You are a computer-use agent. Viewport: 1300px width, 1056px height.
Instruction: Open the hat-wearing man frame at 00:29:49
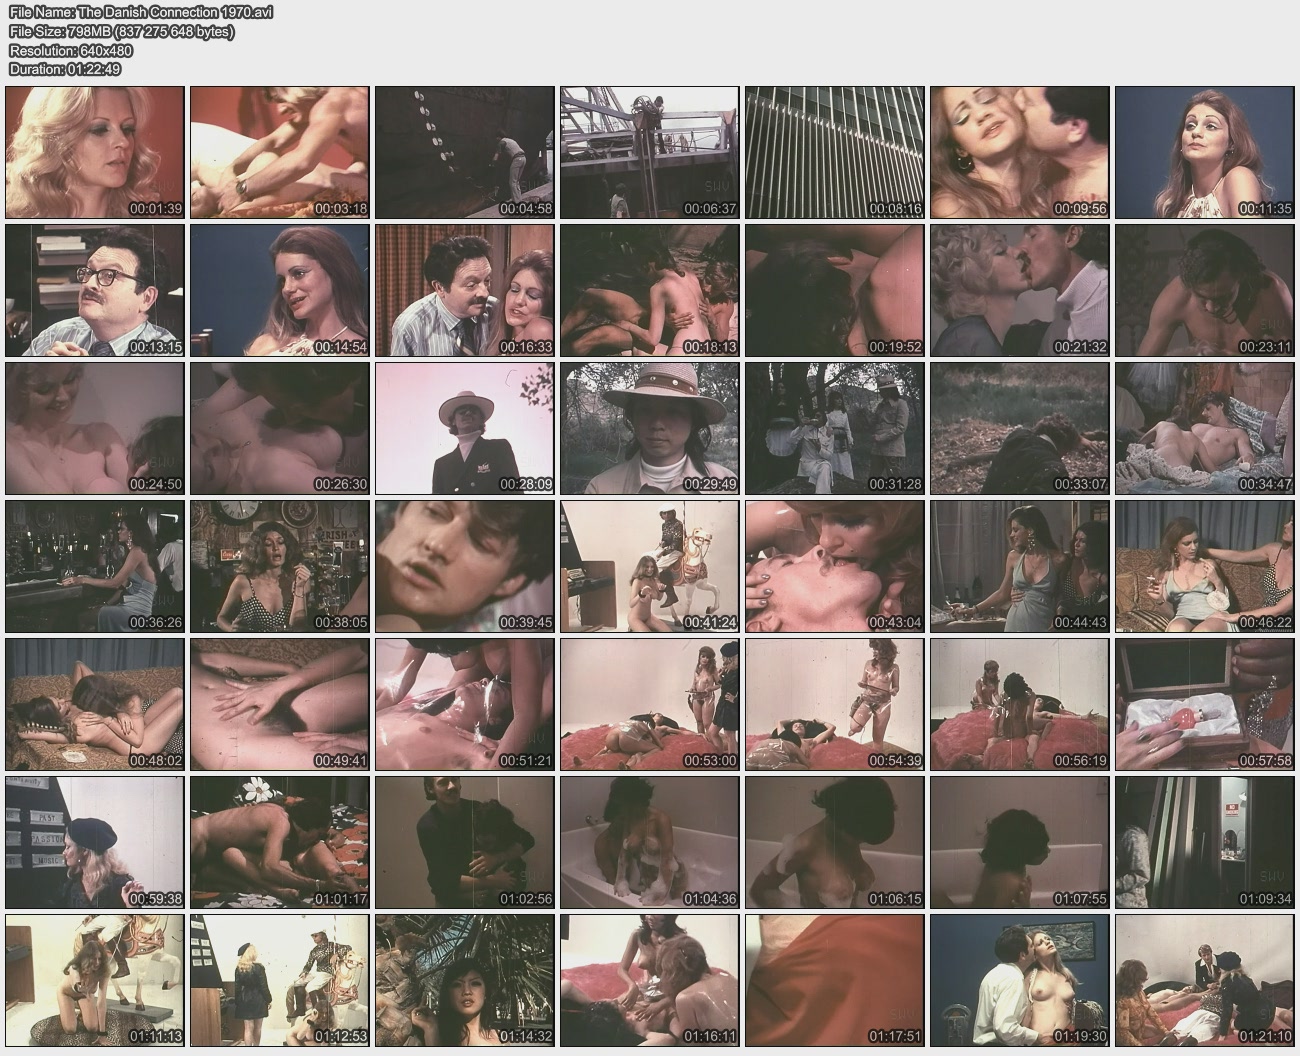(649, 428)
